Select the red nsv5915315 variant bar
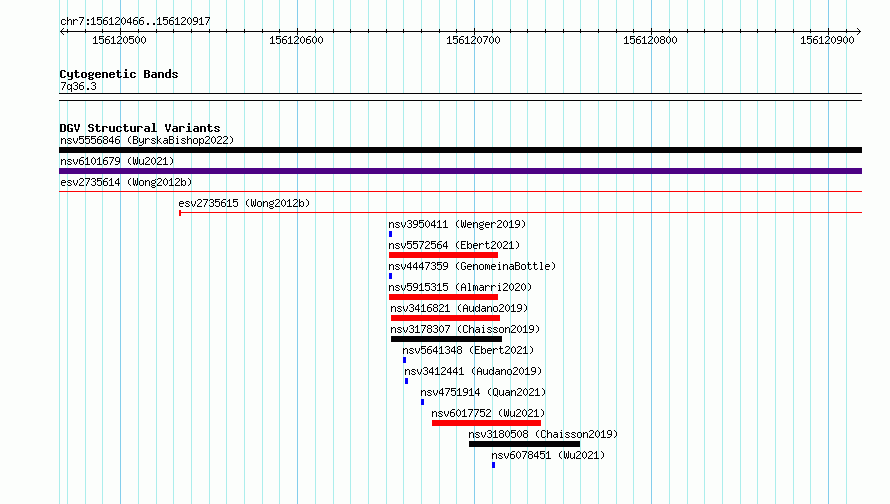The width and height of the screenshot is (890, 504). (x=443, y=297)
